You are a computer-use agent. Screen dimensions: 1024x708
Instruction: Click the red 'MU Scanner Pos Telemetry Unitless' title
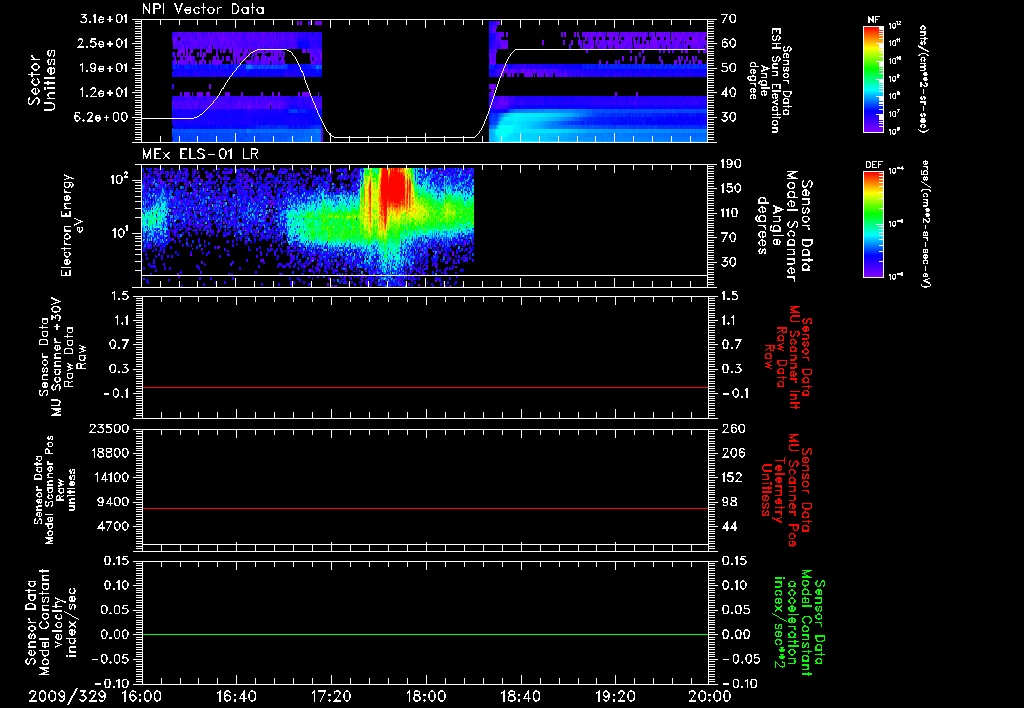click(x=787, y=490)
